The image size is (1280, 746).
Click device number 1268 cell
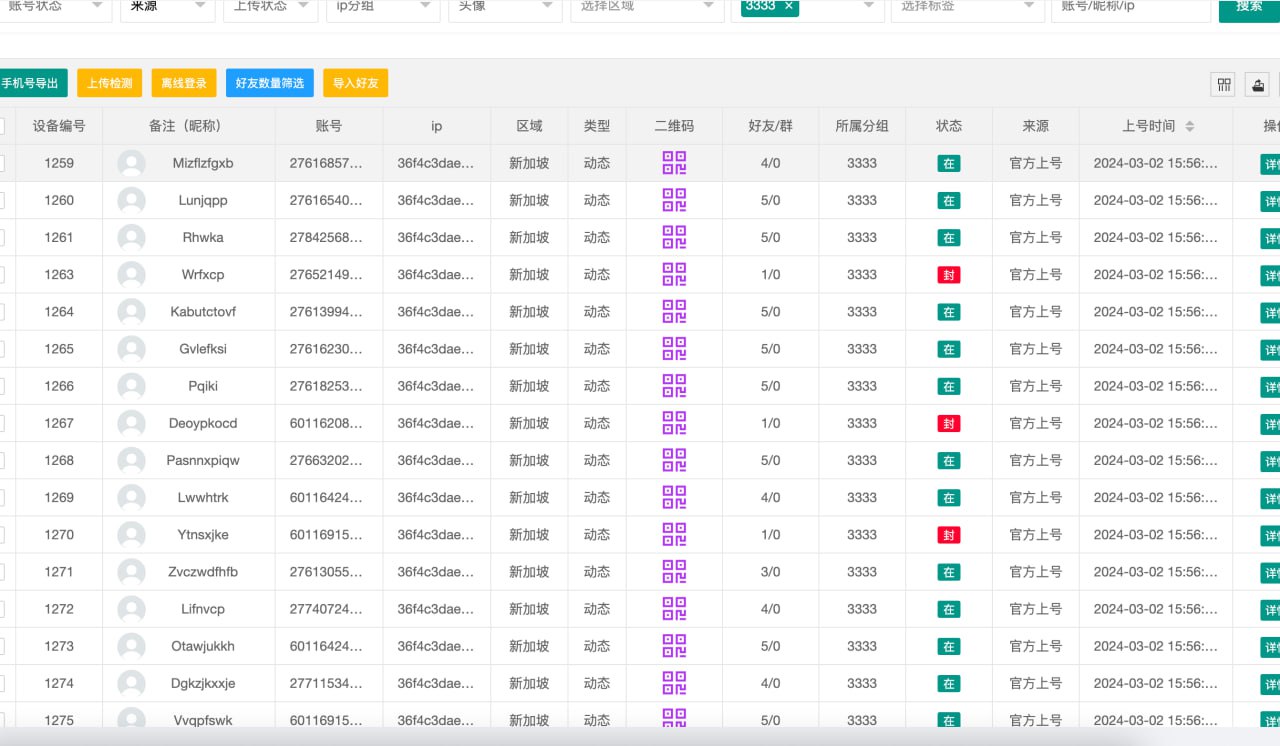[x=59, y=460]
